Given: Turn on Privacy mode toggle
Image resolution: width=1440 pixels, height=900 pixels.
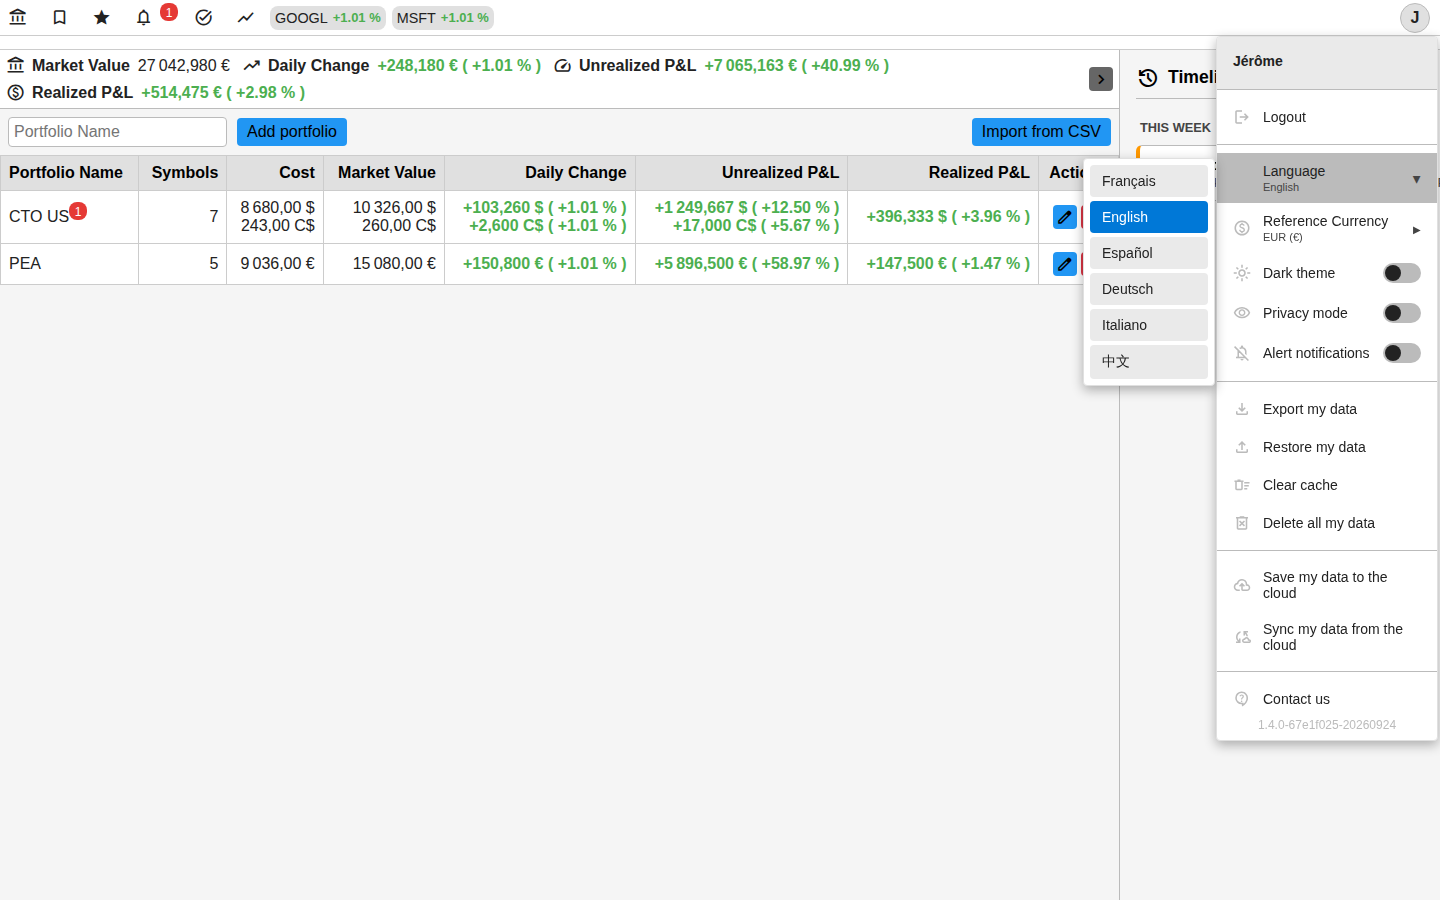Looking at the screenshot, I should pos(1402,313).
